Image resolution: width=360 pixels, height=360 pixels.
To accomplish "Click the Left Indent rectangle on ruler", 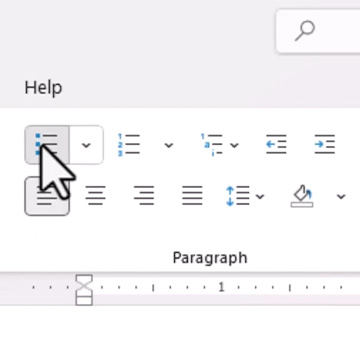I will point(84,301).
